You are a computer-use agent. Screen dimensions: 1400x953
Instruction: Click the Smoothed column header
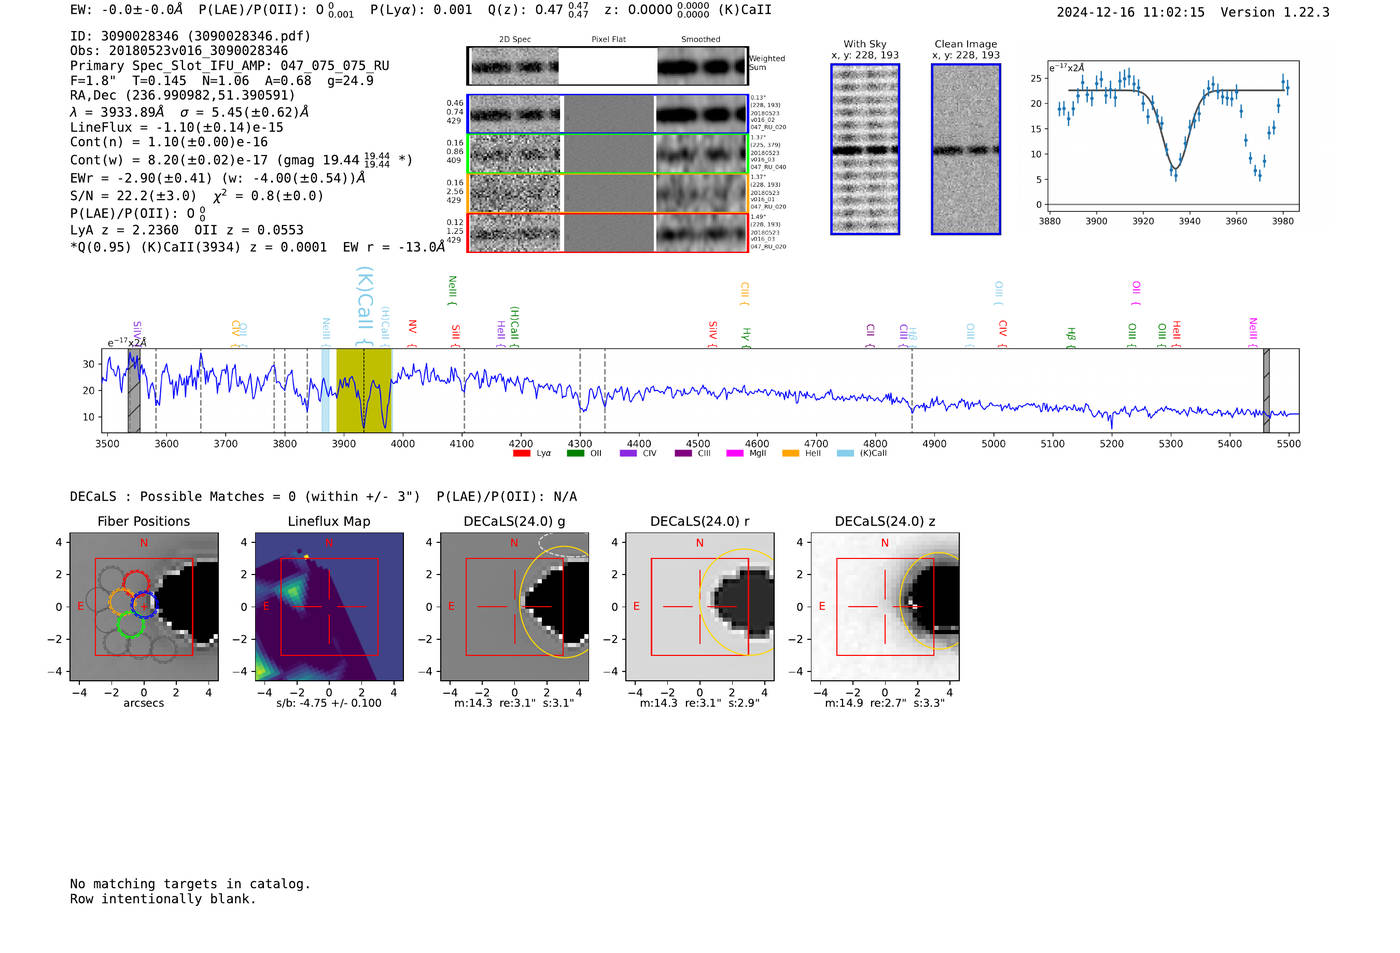(x=700, y=40)
